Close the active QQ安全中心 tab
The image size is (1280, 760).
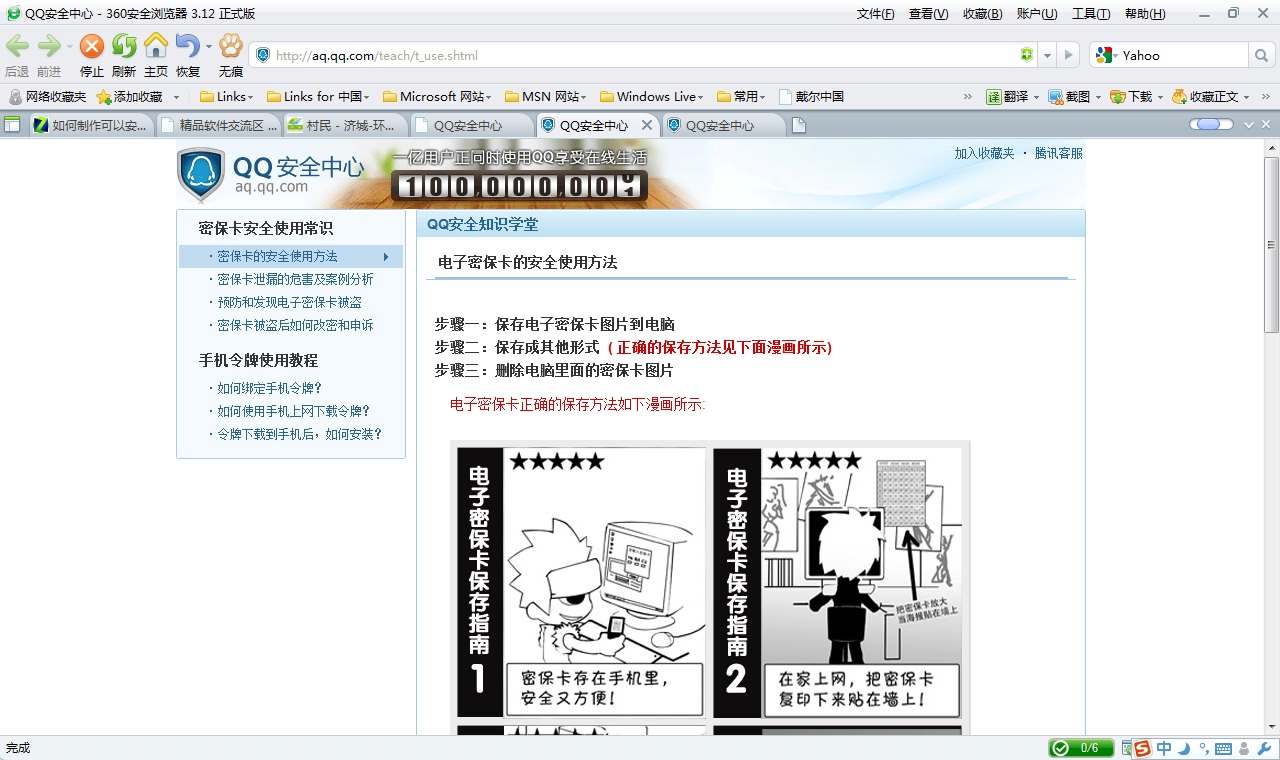(646, 125)
